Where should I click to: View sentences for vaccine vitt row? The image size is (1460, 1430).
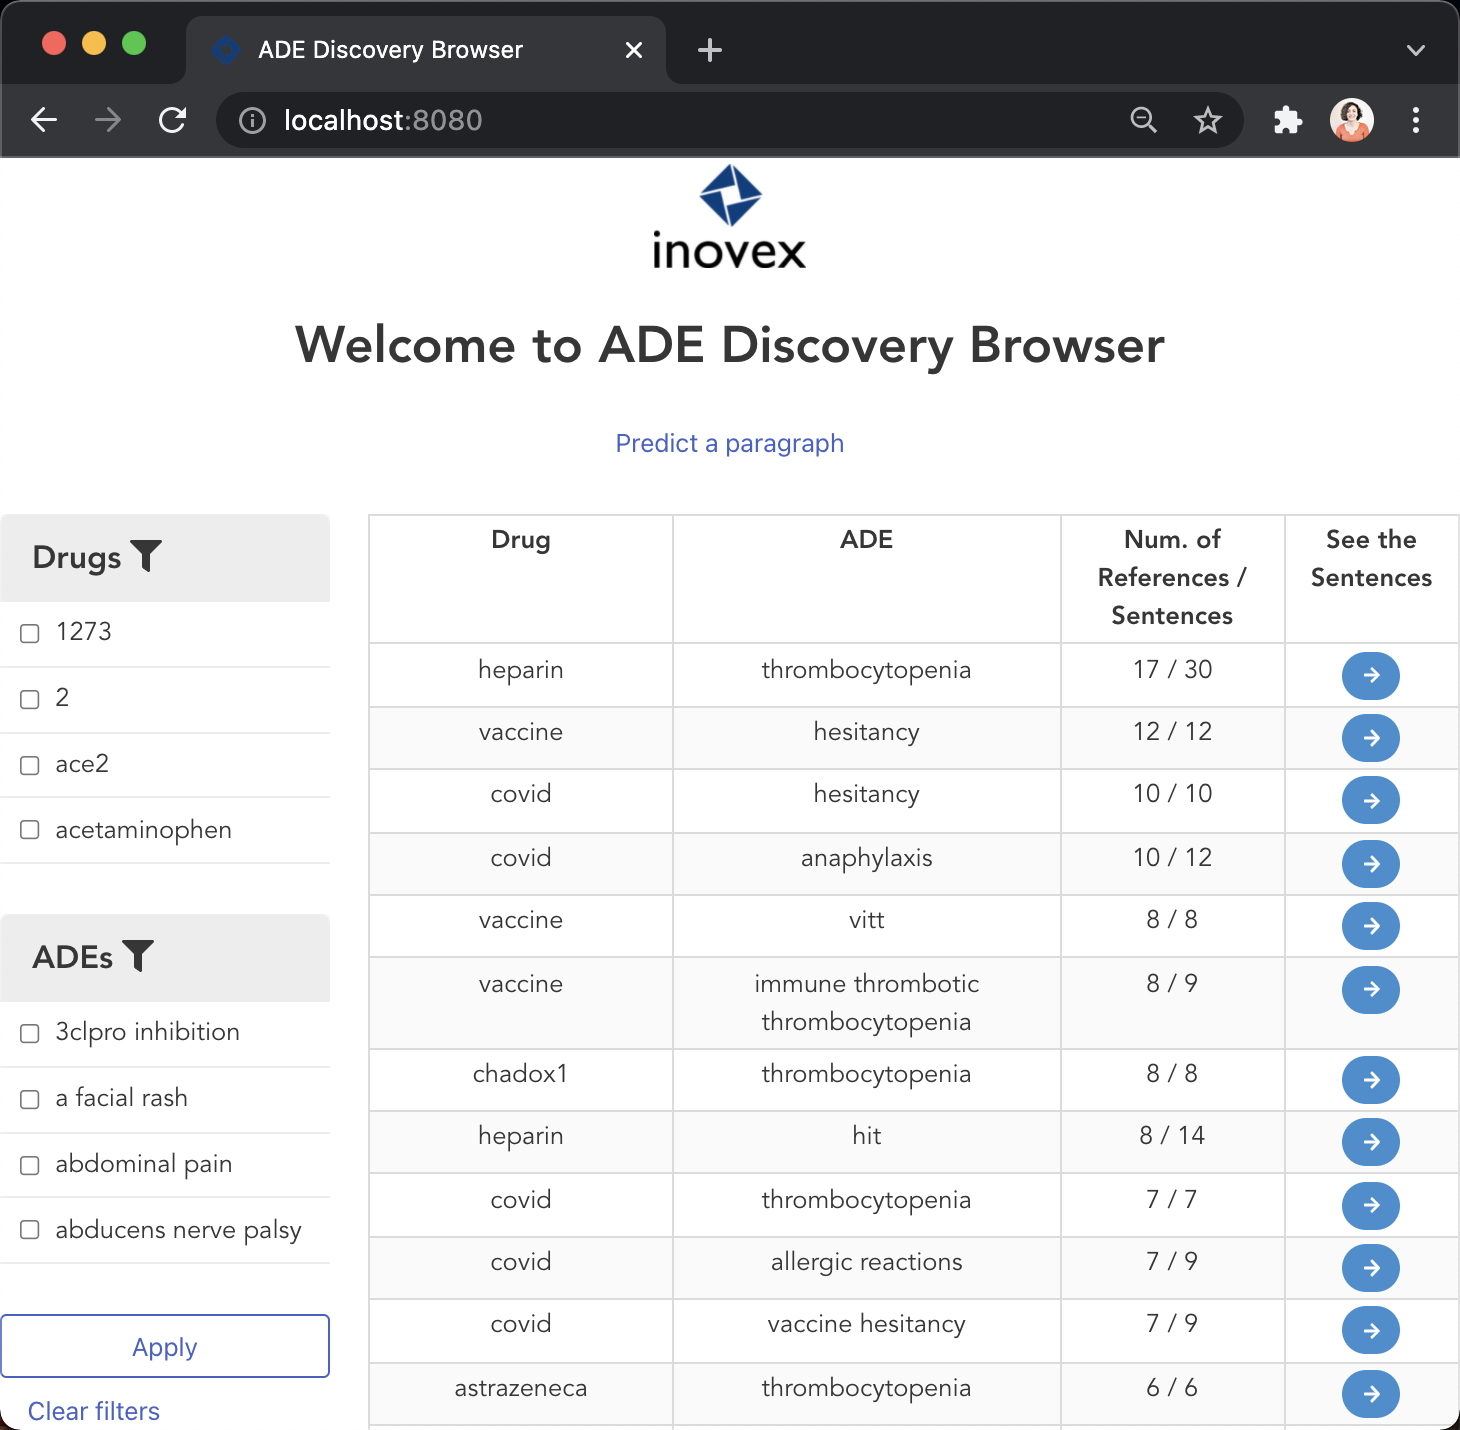tap(1370, 926)
